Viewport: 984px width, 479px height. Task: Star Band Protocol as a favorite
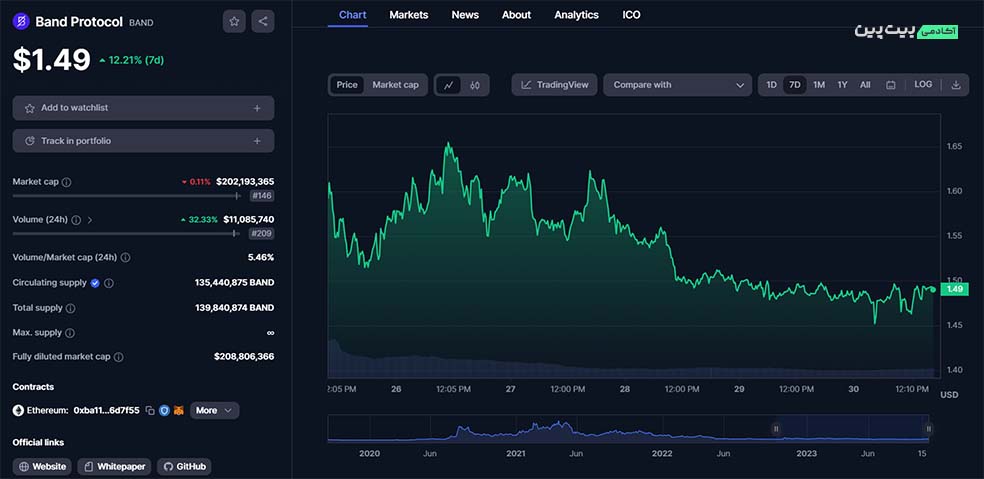234,21
